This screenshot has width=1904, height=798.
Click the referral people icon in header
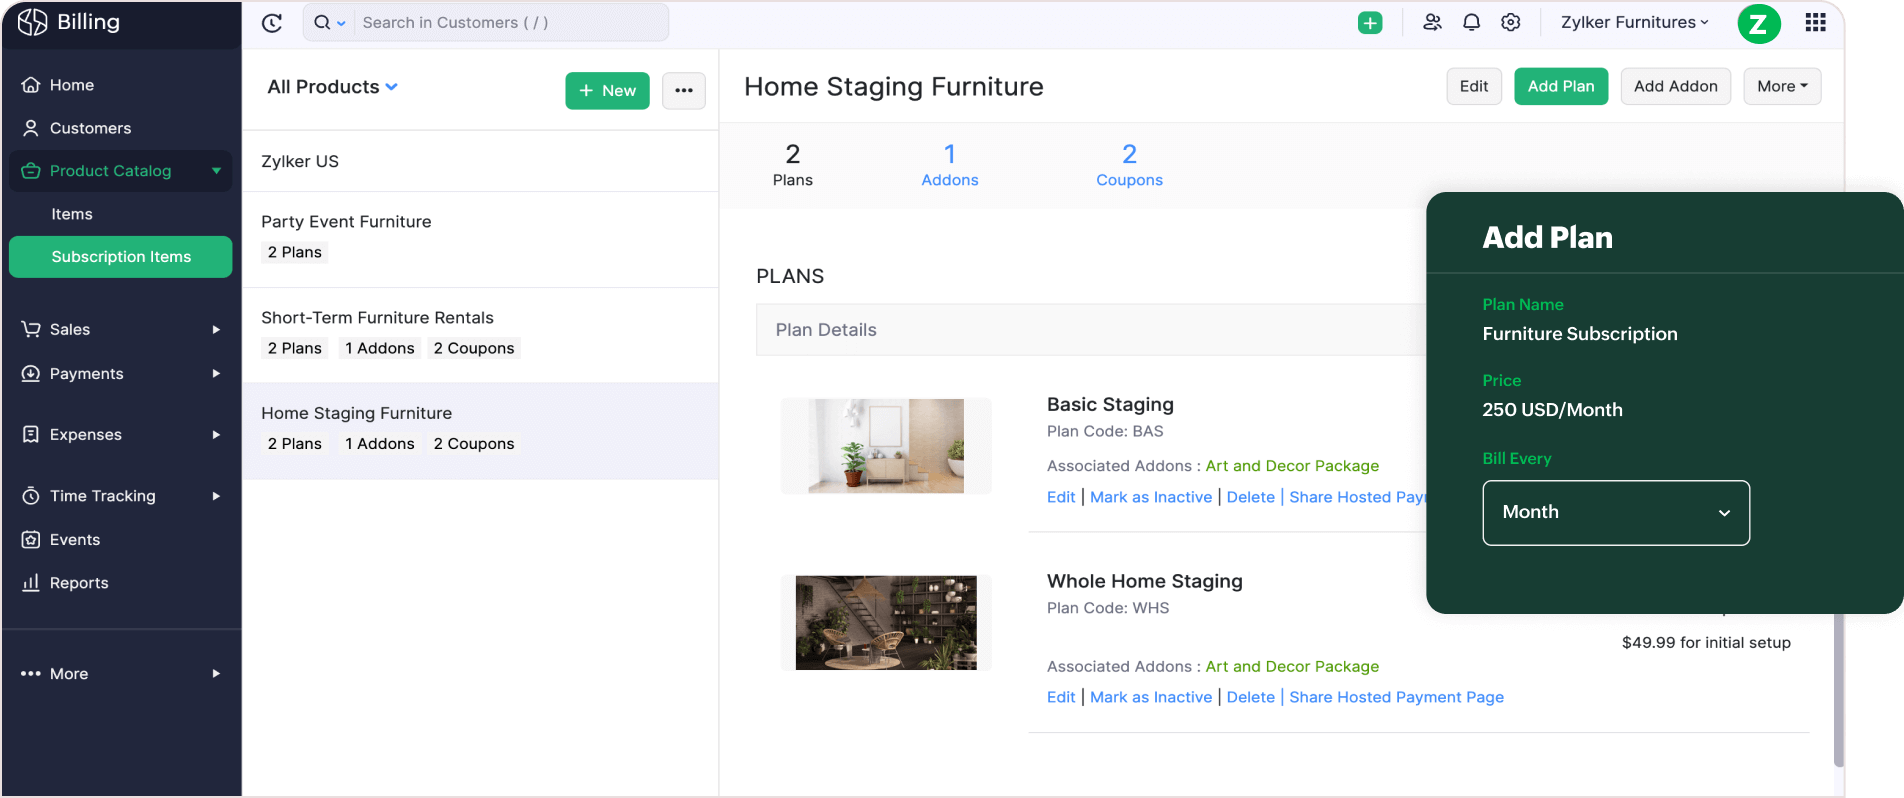click(1432, 22)
